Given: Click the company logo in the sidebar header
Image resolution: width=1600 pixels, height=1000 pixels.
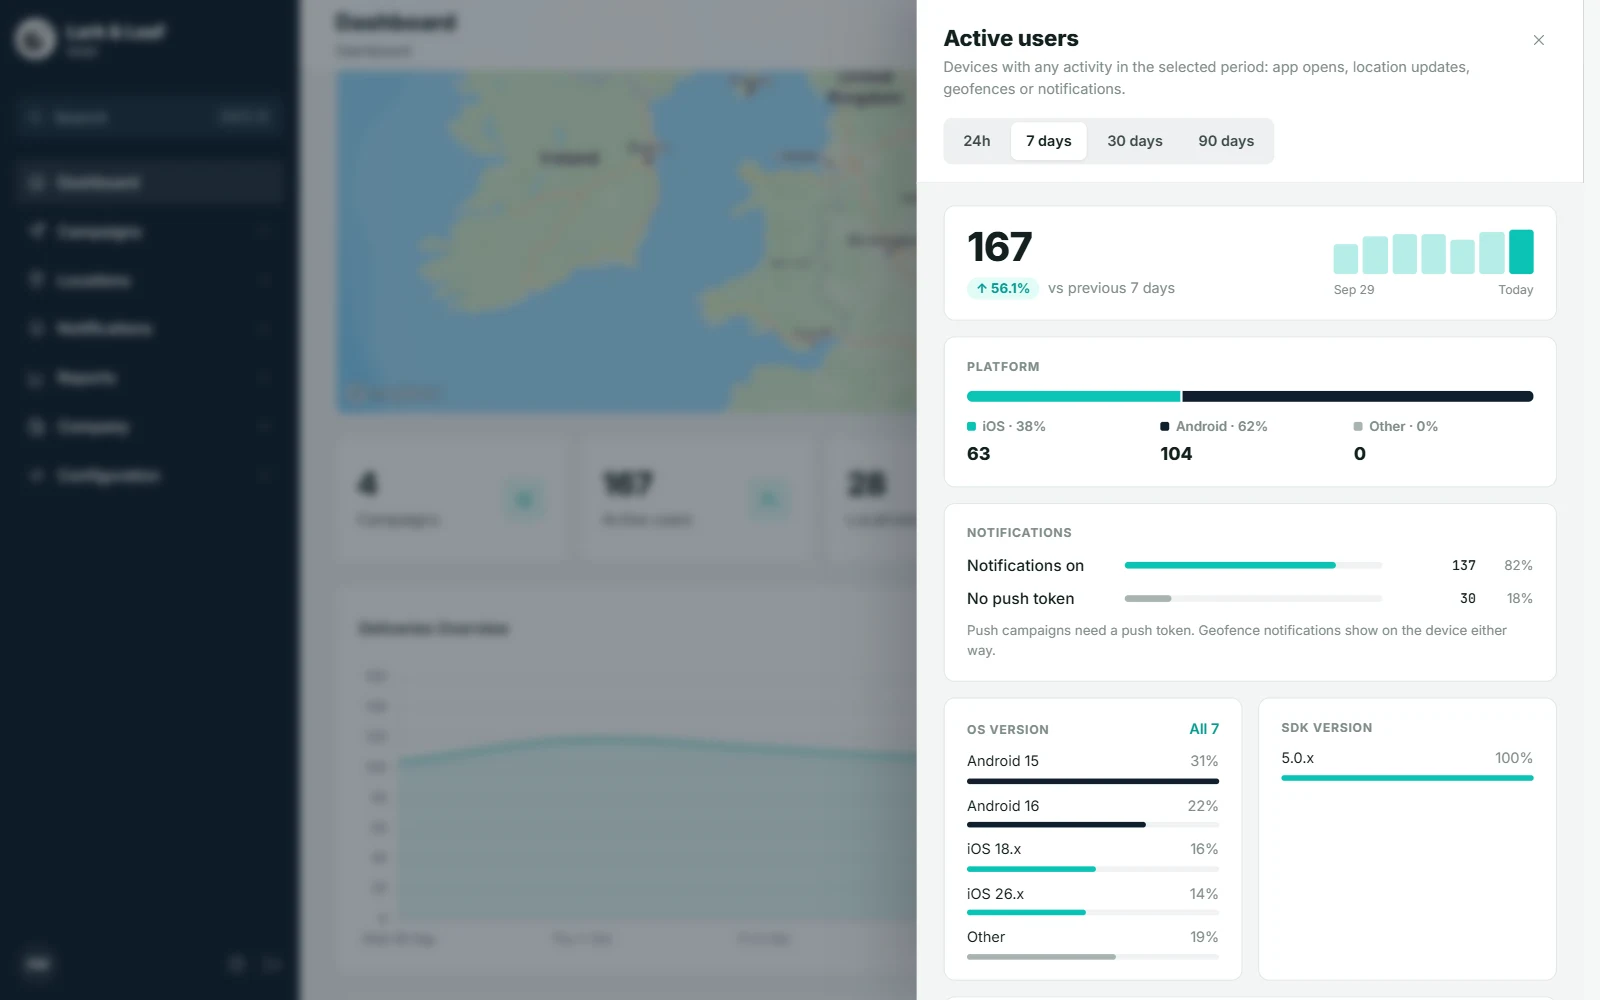Looking at the screenshot, I should 35,39.
